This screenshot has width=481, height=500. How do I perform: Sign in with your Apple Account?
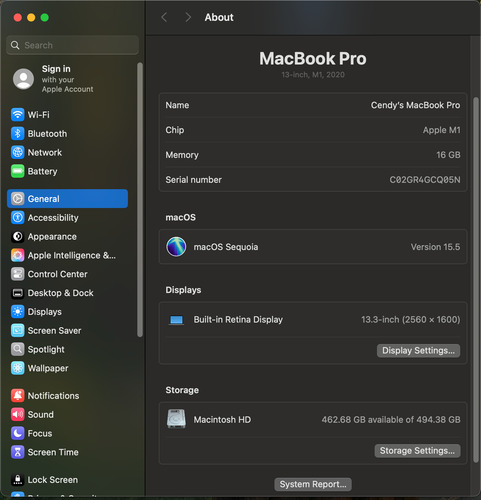point(67,79)
